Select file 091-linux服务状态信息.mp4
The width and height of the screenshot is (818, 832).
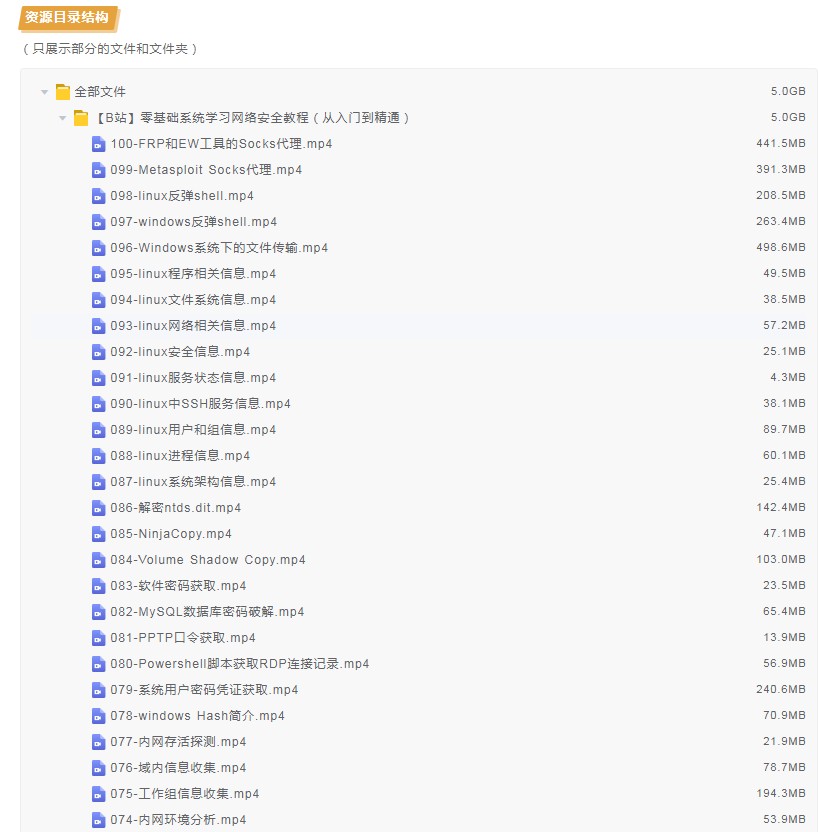point(193,378)
